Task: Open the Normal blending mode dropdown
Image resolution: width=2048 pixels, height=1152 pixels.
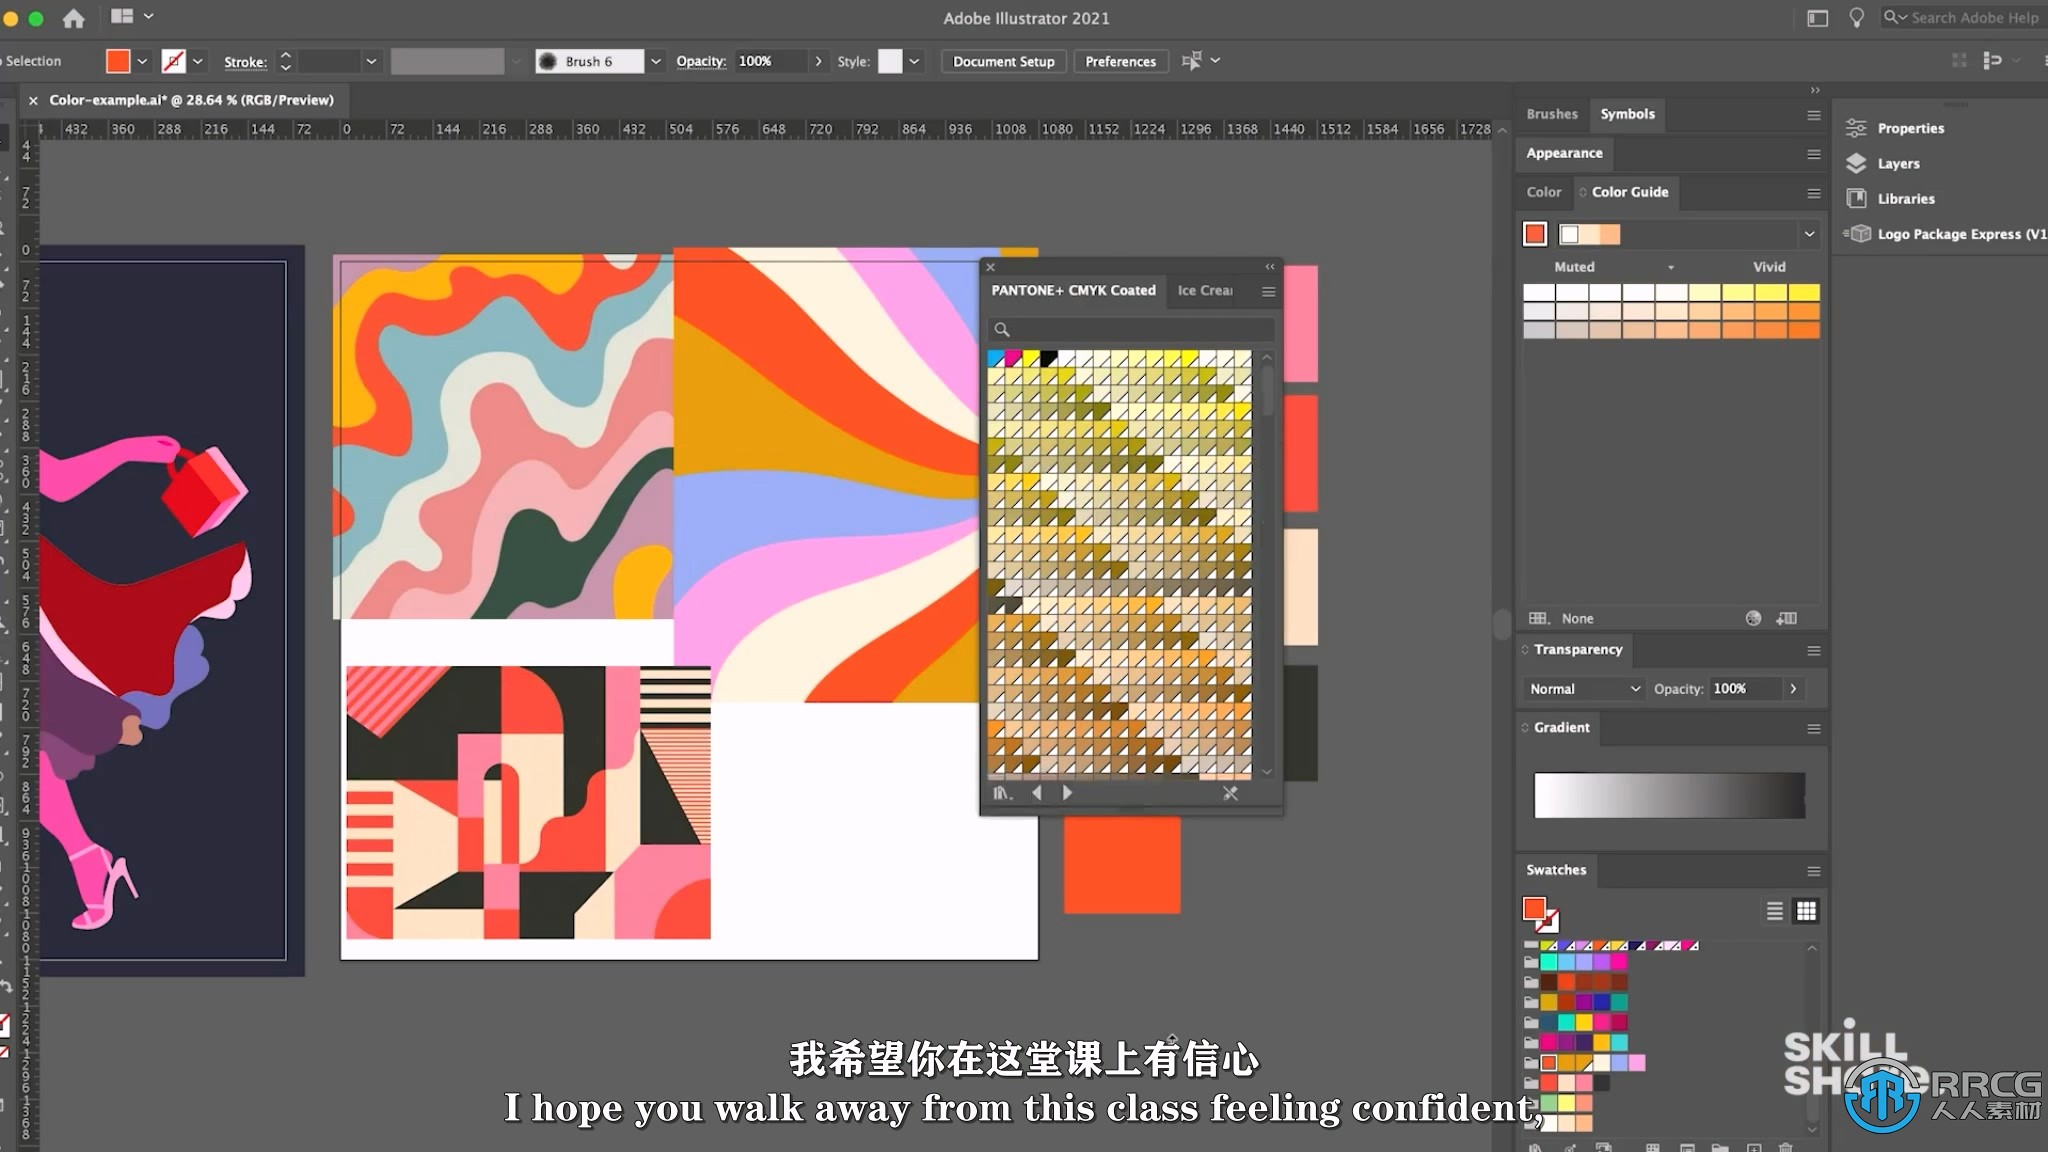Action: (x=1585, y=689)
